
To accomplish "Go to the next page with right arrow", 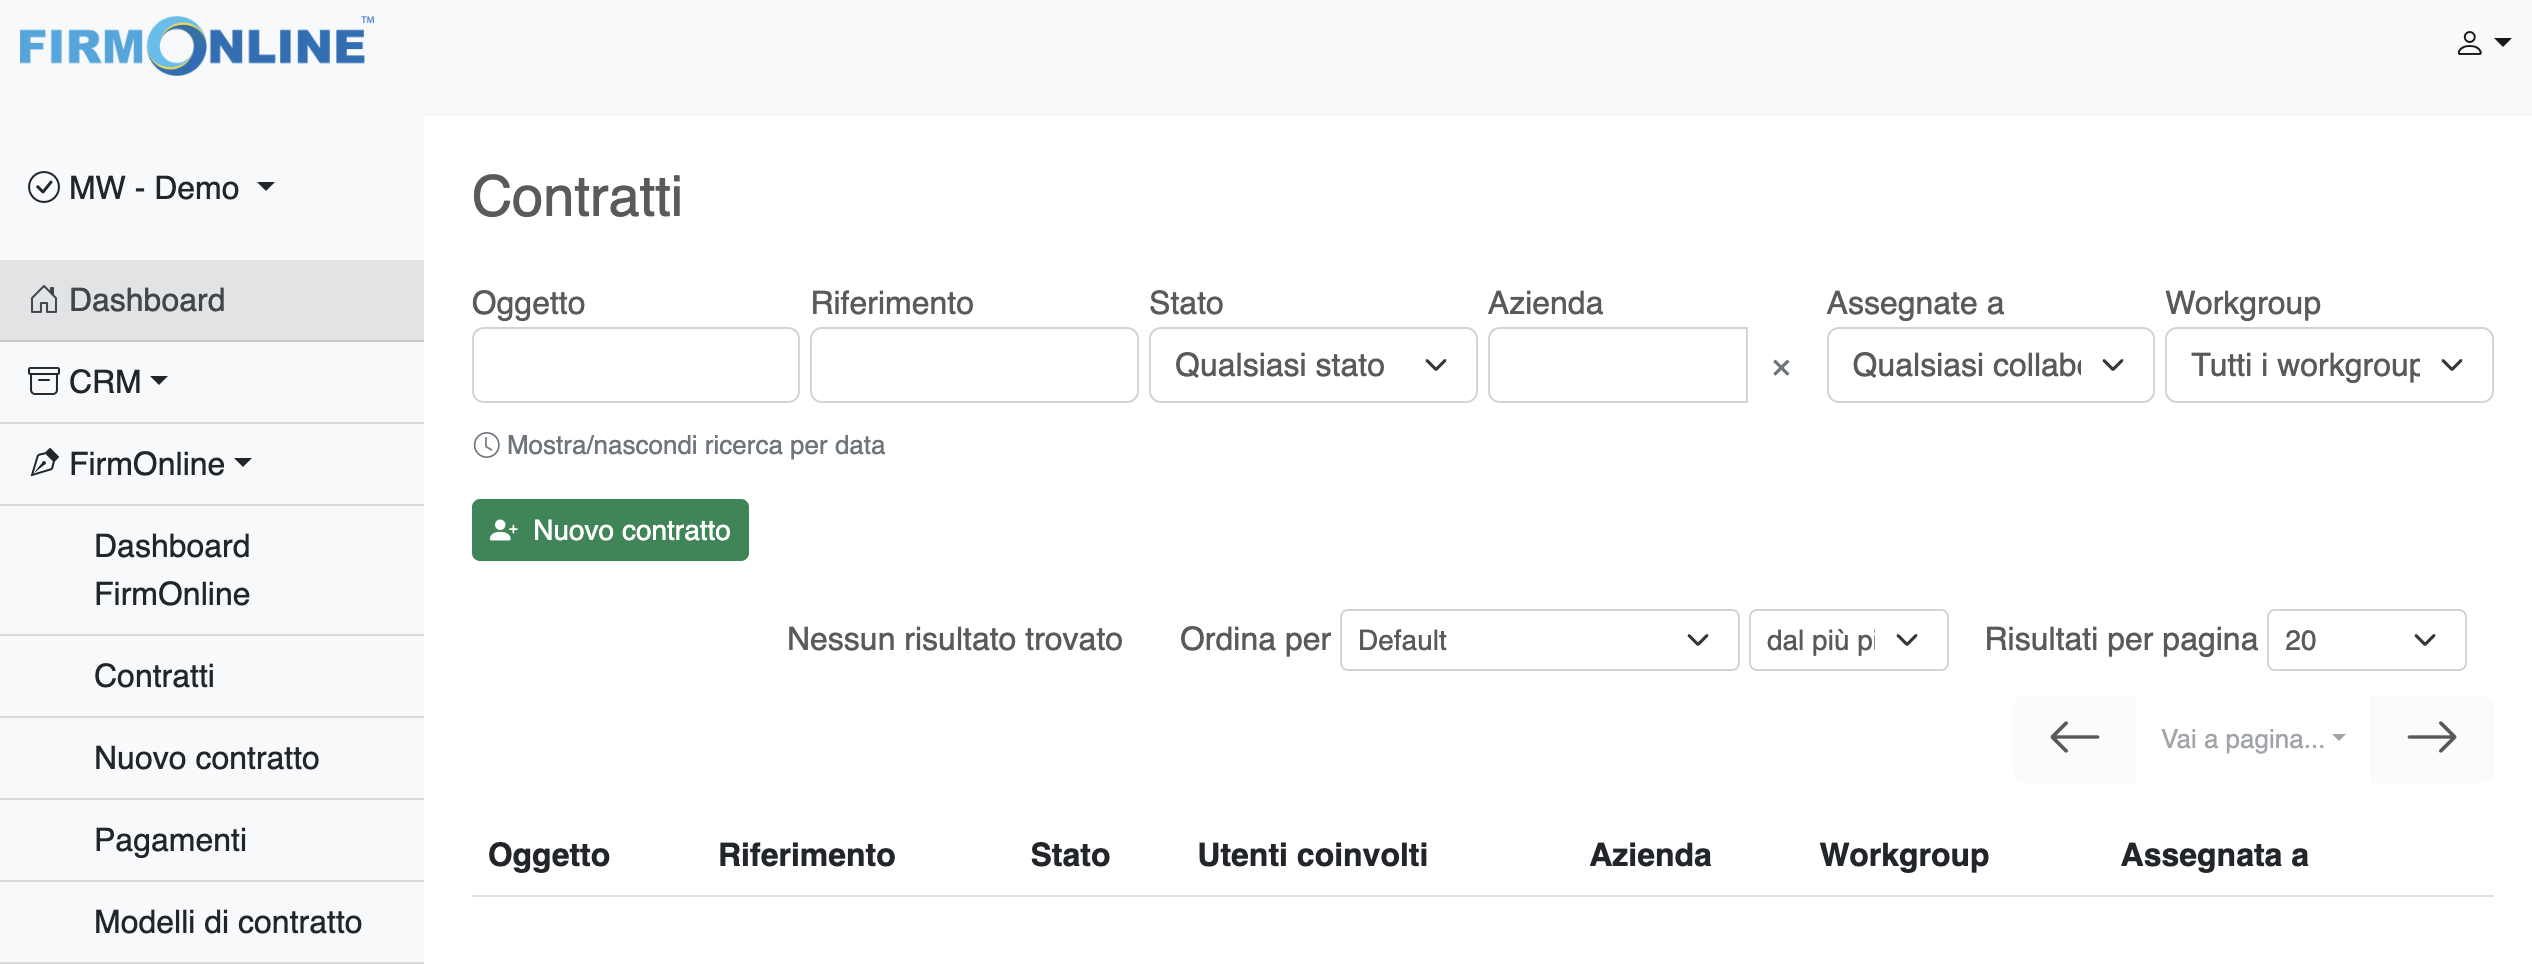I will click(2432, 738).
